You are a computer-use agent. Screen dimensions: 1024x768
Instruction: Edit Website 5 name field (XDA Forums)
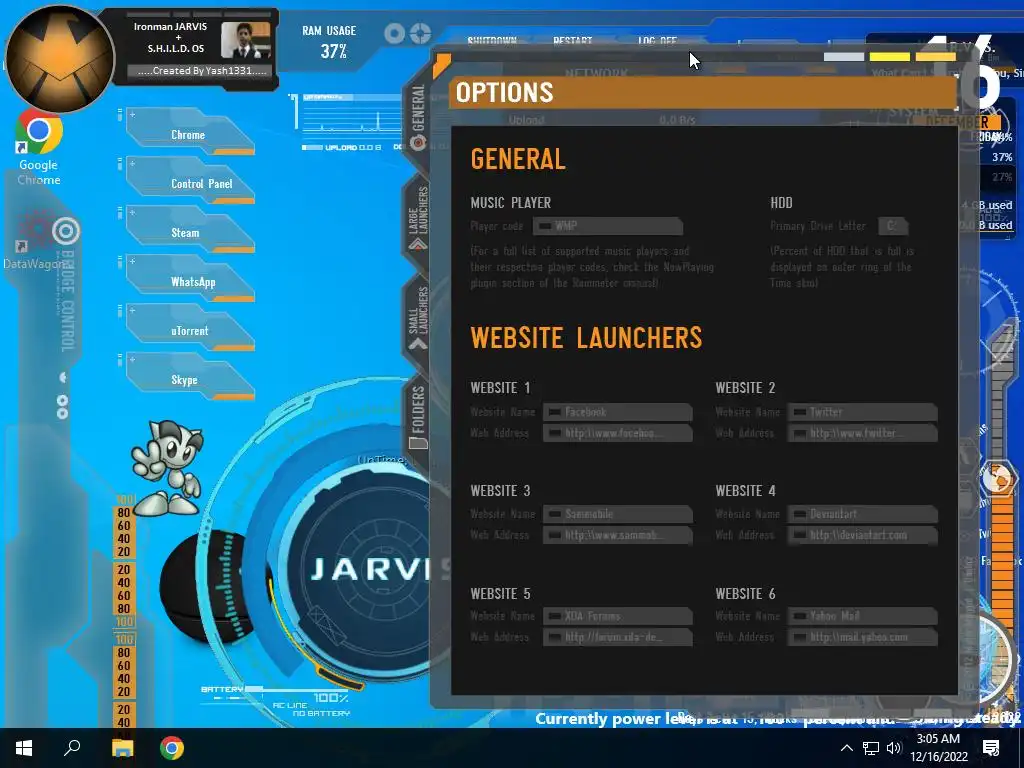[618, 616]
